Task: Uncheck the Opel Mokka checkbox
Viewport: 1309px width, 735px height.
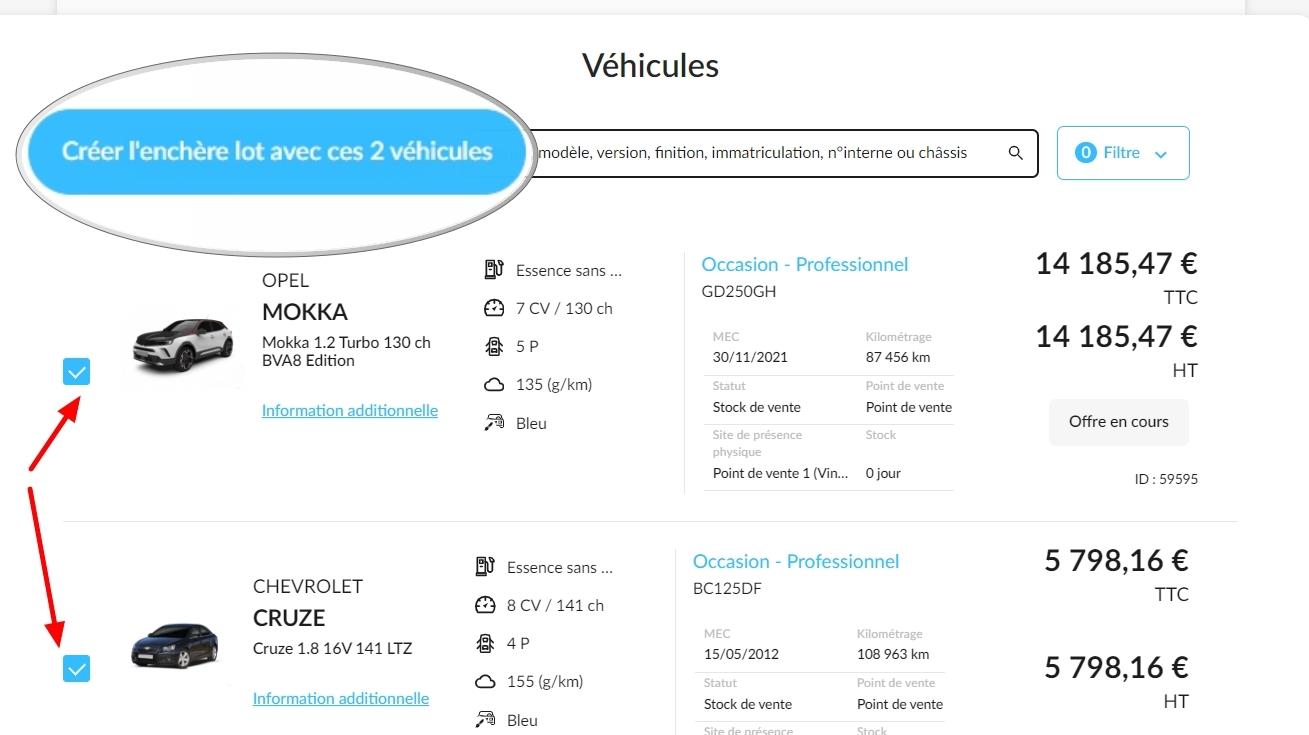Action: [x=77, y=372]
